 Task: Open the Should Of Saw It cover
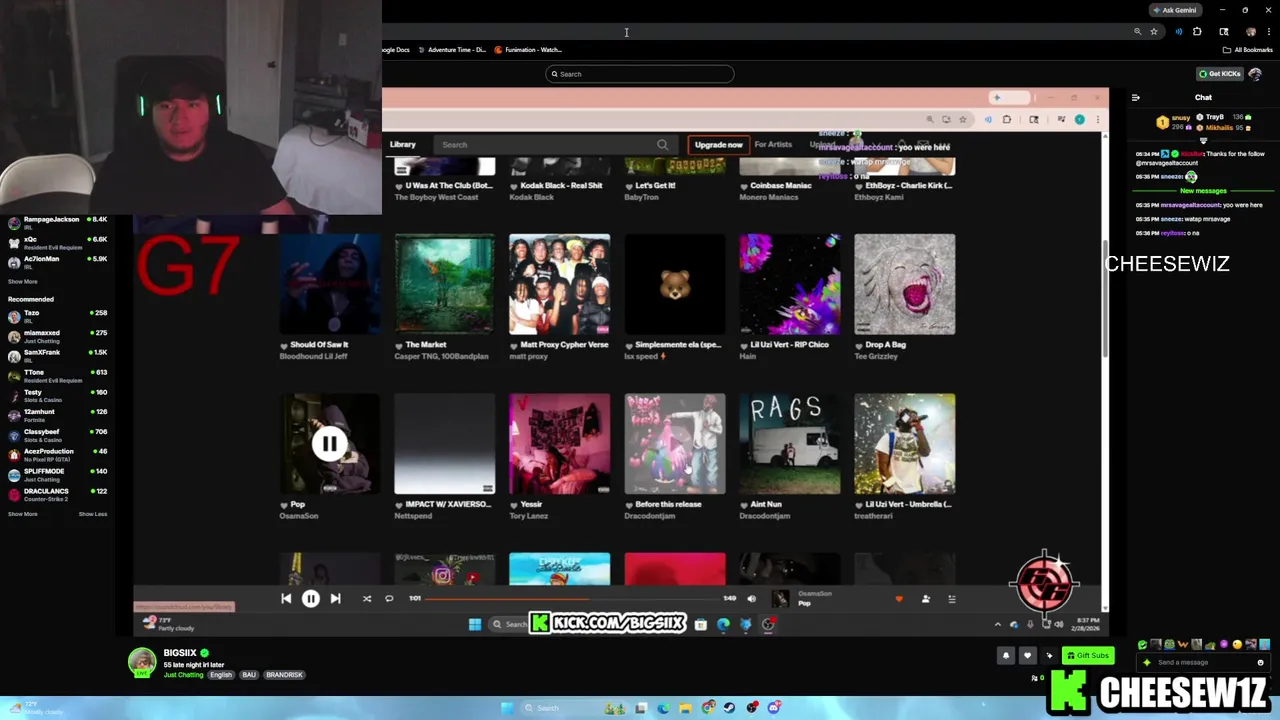coord(330,284)
